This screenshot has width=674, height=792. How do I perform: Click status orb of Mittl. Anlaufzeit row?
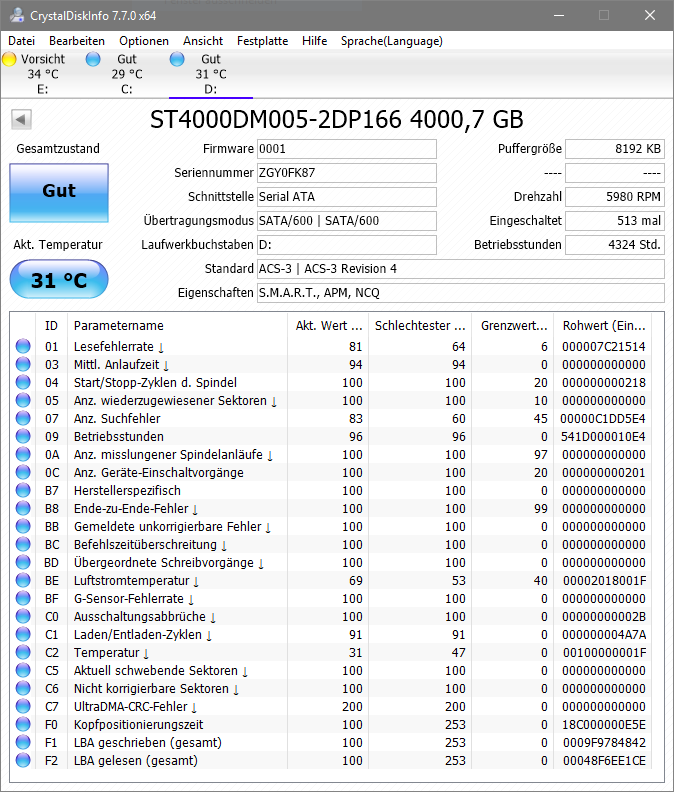(x=23, y=364)
